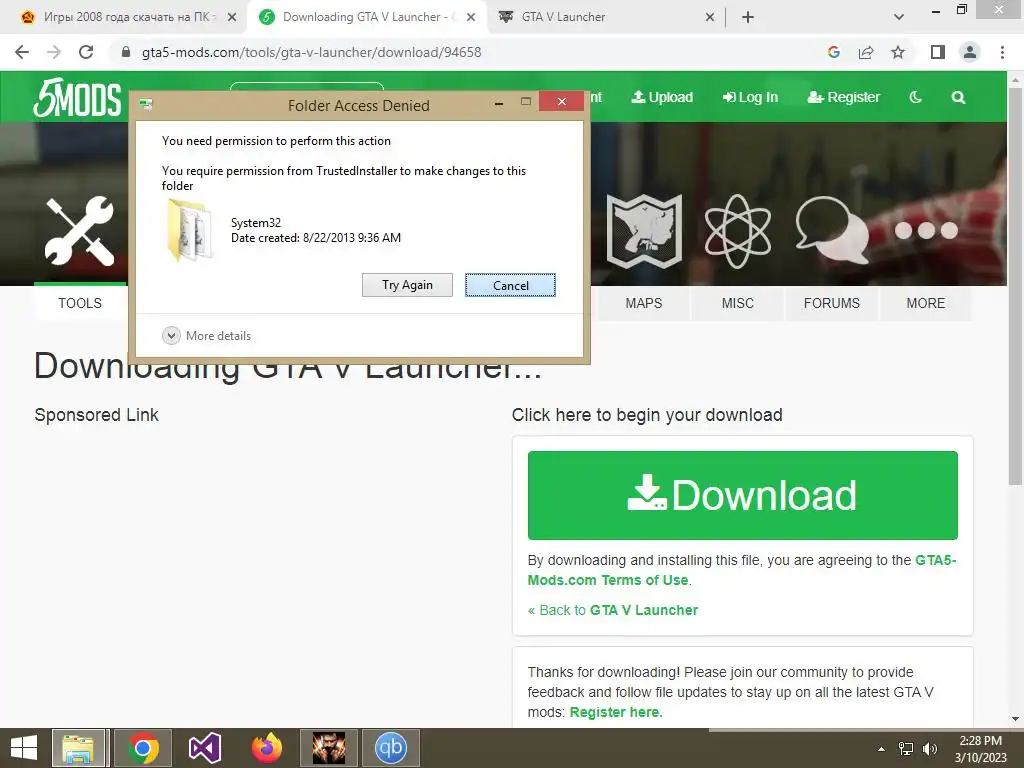Click the map icon above MAPS
Image resolution: width=1024 pixels, height=768 pixels.
[x=644, y=231]
